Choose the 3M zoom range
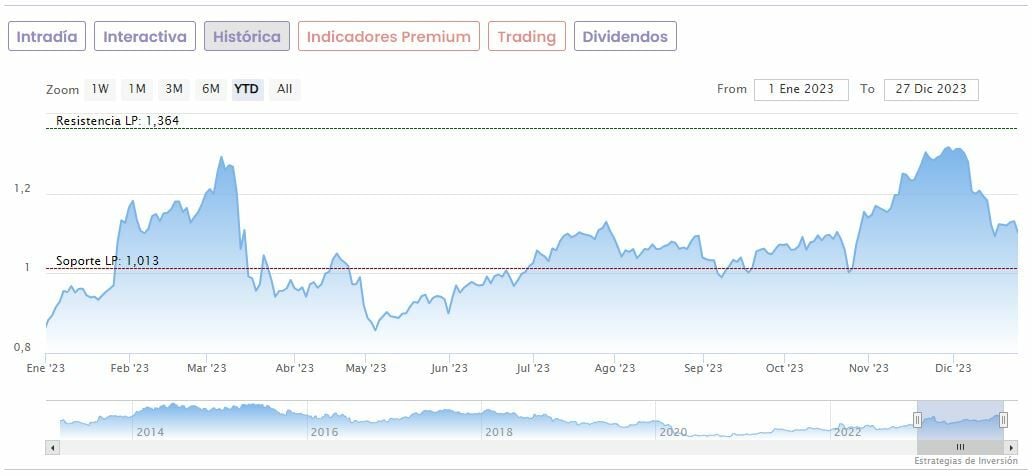1032x476 pixels. tap(174, 89)
